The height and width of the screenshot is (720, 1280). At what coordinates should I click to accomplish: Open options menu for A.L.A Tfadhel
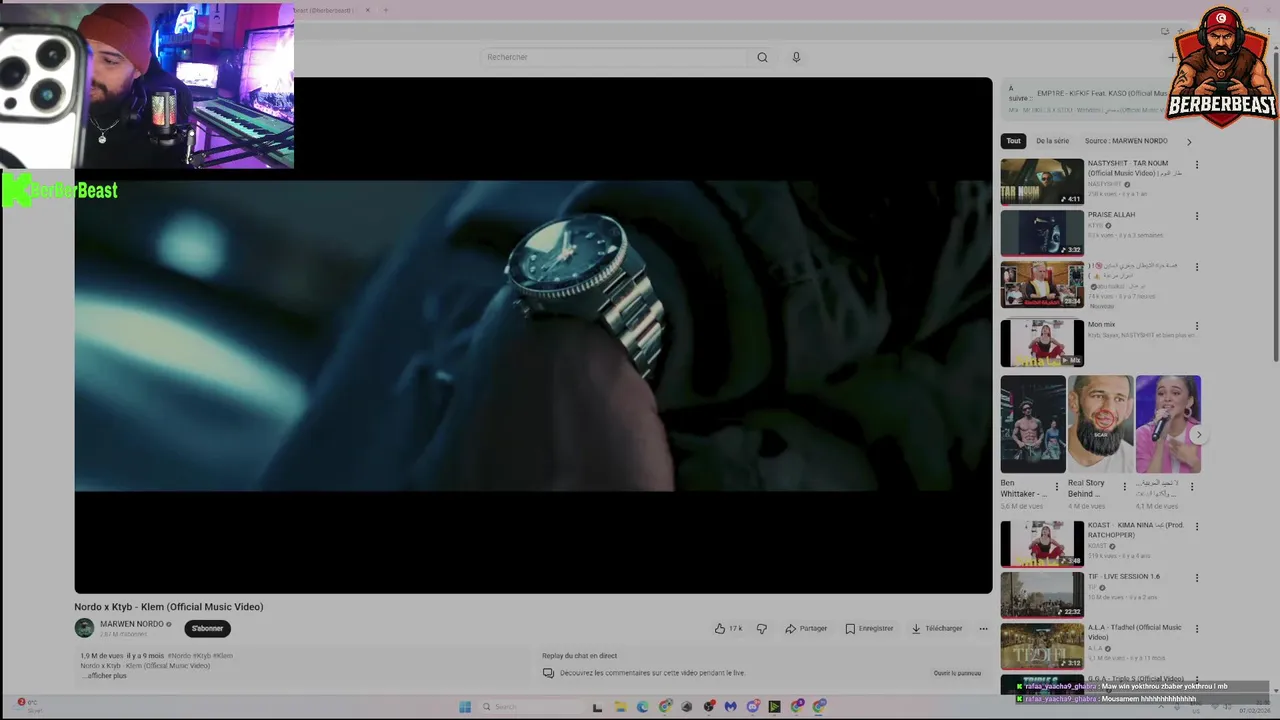click(x=1196, y=630)
